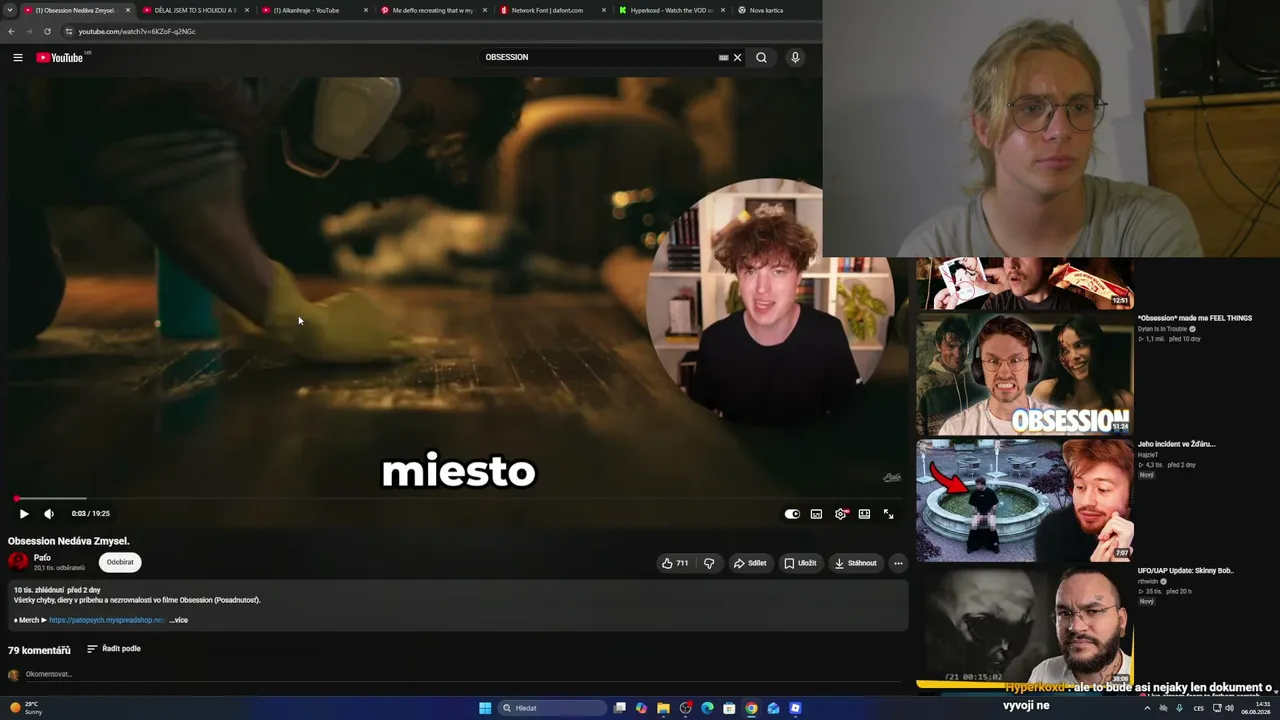The image size is (1280, 720).
Task: Switch to the Network Font dafont.com tab
Action: tap(551, 10)
